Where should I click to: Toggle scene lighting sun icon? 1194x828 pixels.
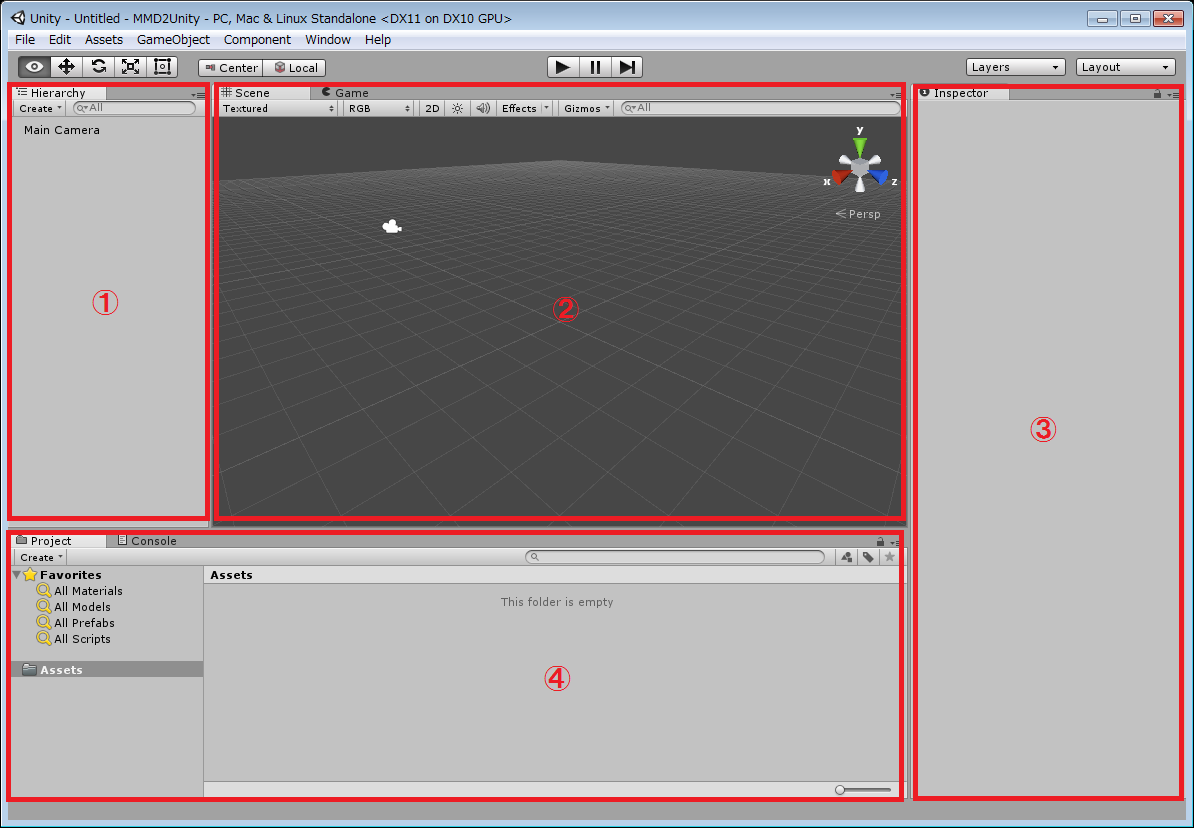[457, 108]
